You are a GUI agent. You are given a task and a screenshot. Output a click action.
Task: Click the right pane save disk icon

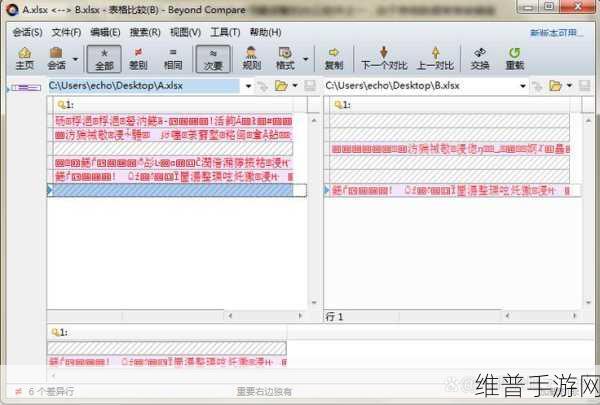tap(584, 86)
